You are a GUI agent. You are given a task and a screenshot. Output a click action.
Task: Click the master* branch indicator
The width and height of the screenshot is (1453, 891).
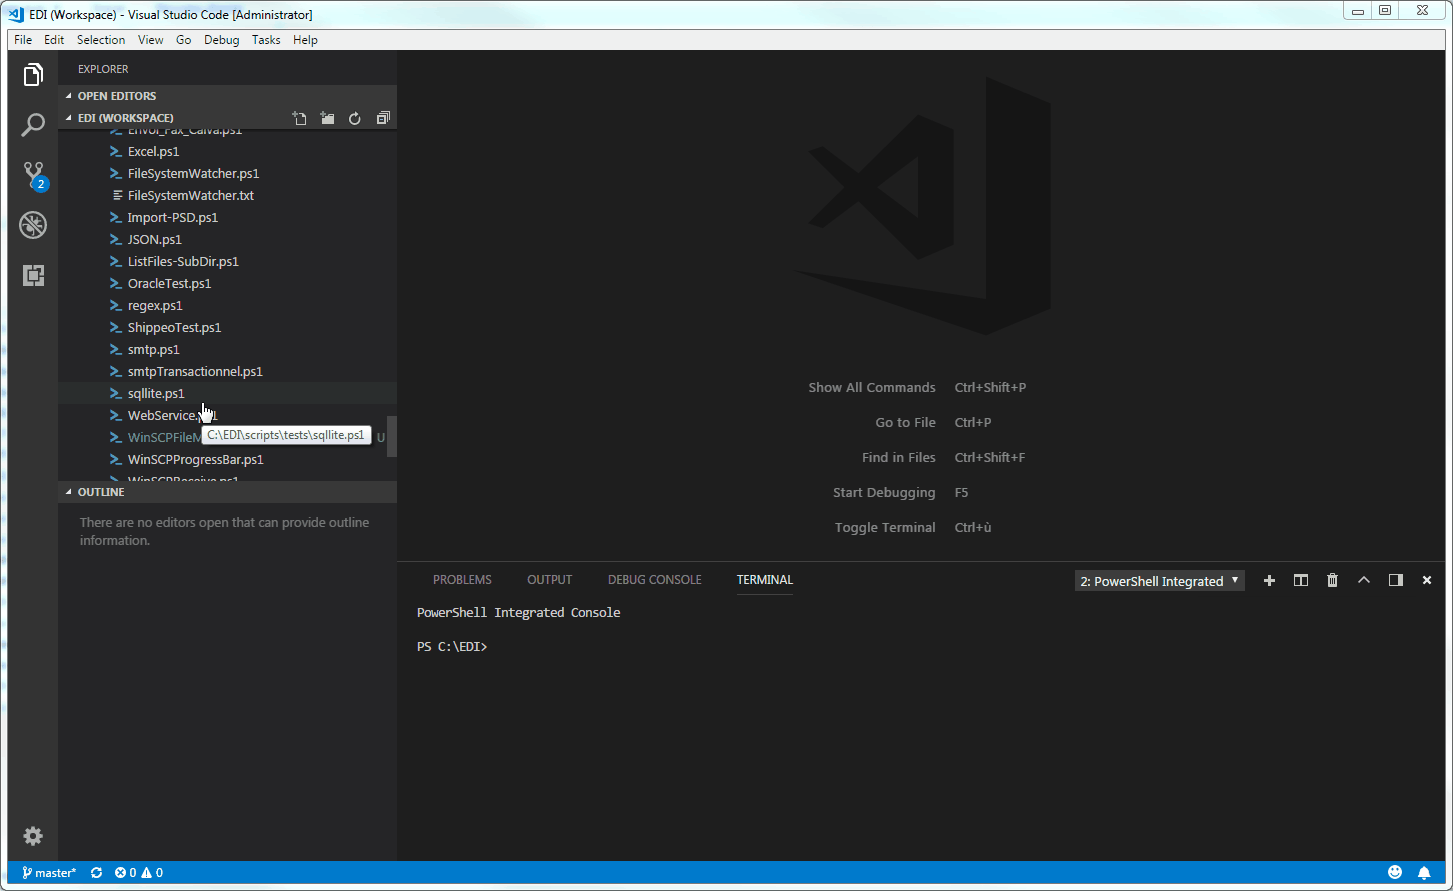point(48,872)
